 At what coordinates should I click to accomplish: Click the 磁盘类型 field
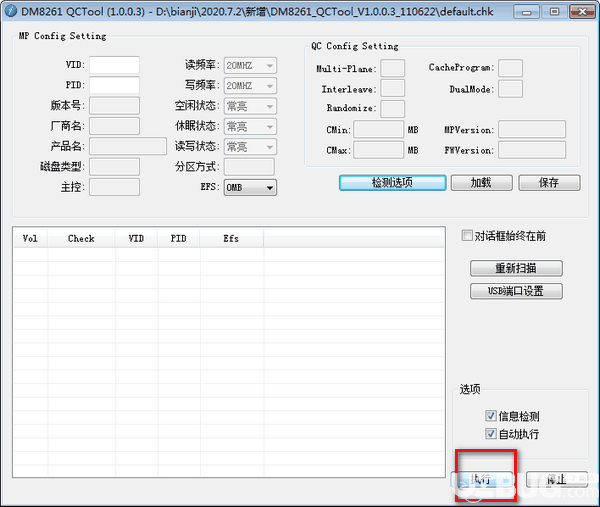(114, 167)
